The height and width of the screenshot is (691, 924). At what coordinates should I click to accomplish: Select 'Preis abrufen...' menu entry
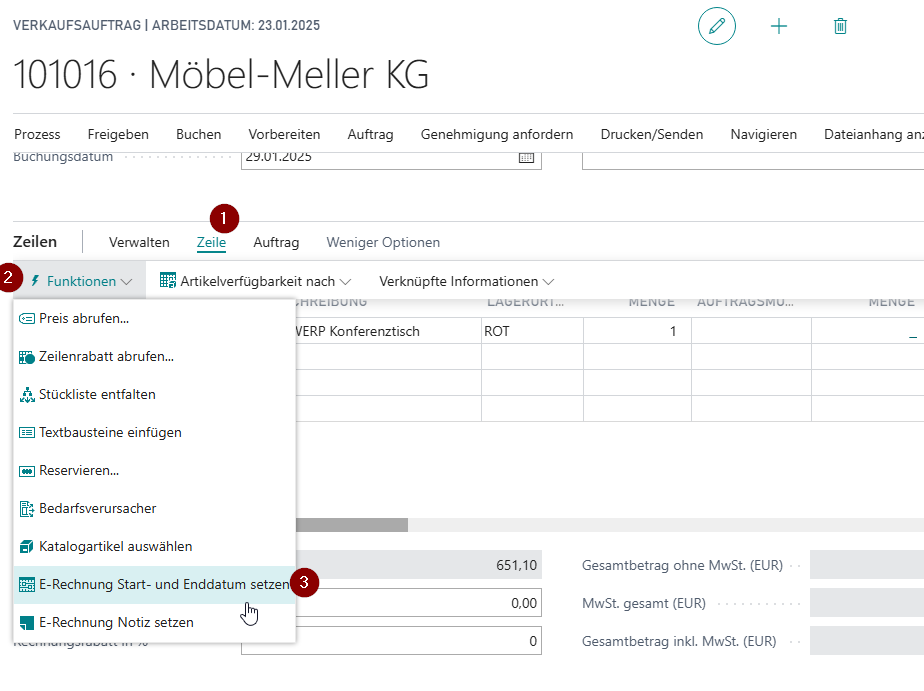click(84, 318)
